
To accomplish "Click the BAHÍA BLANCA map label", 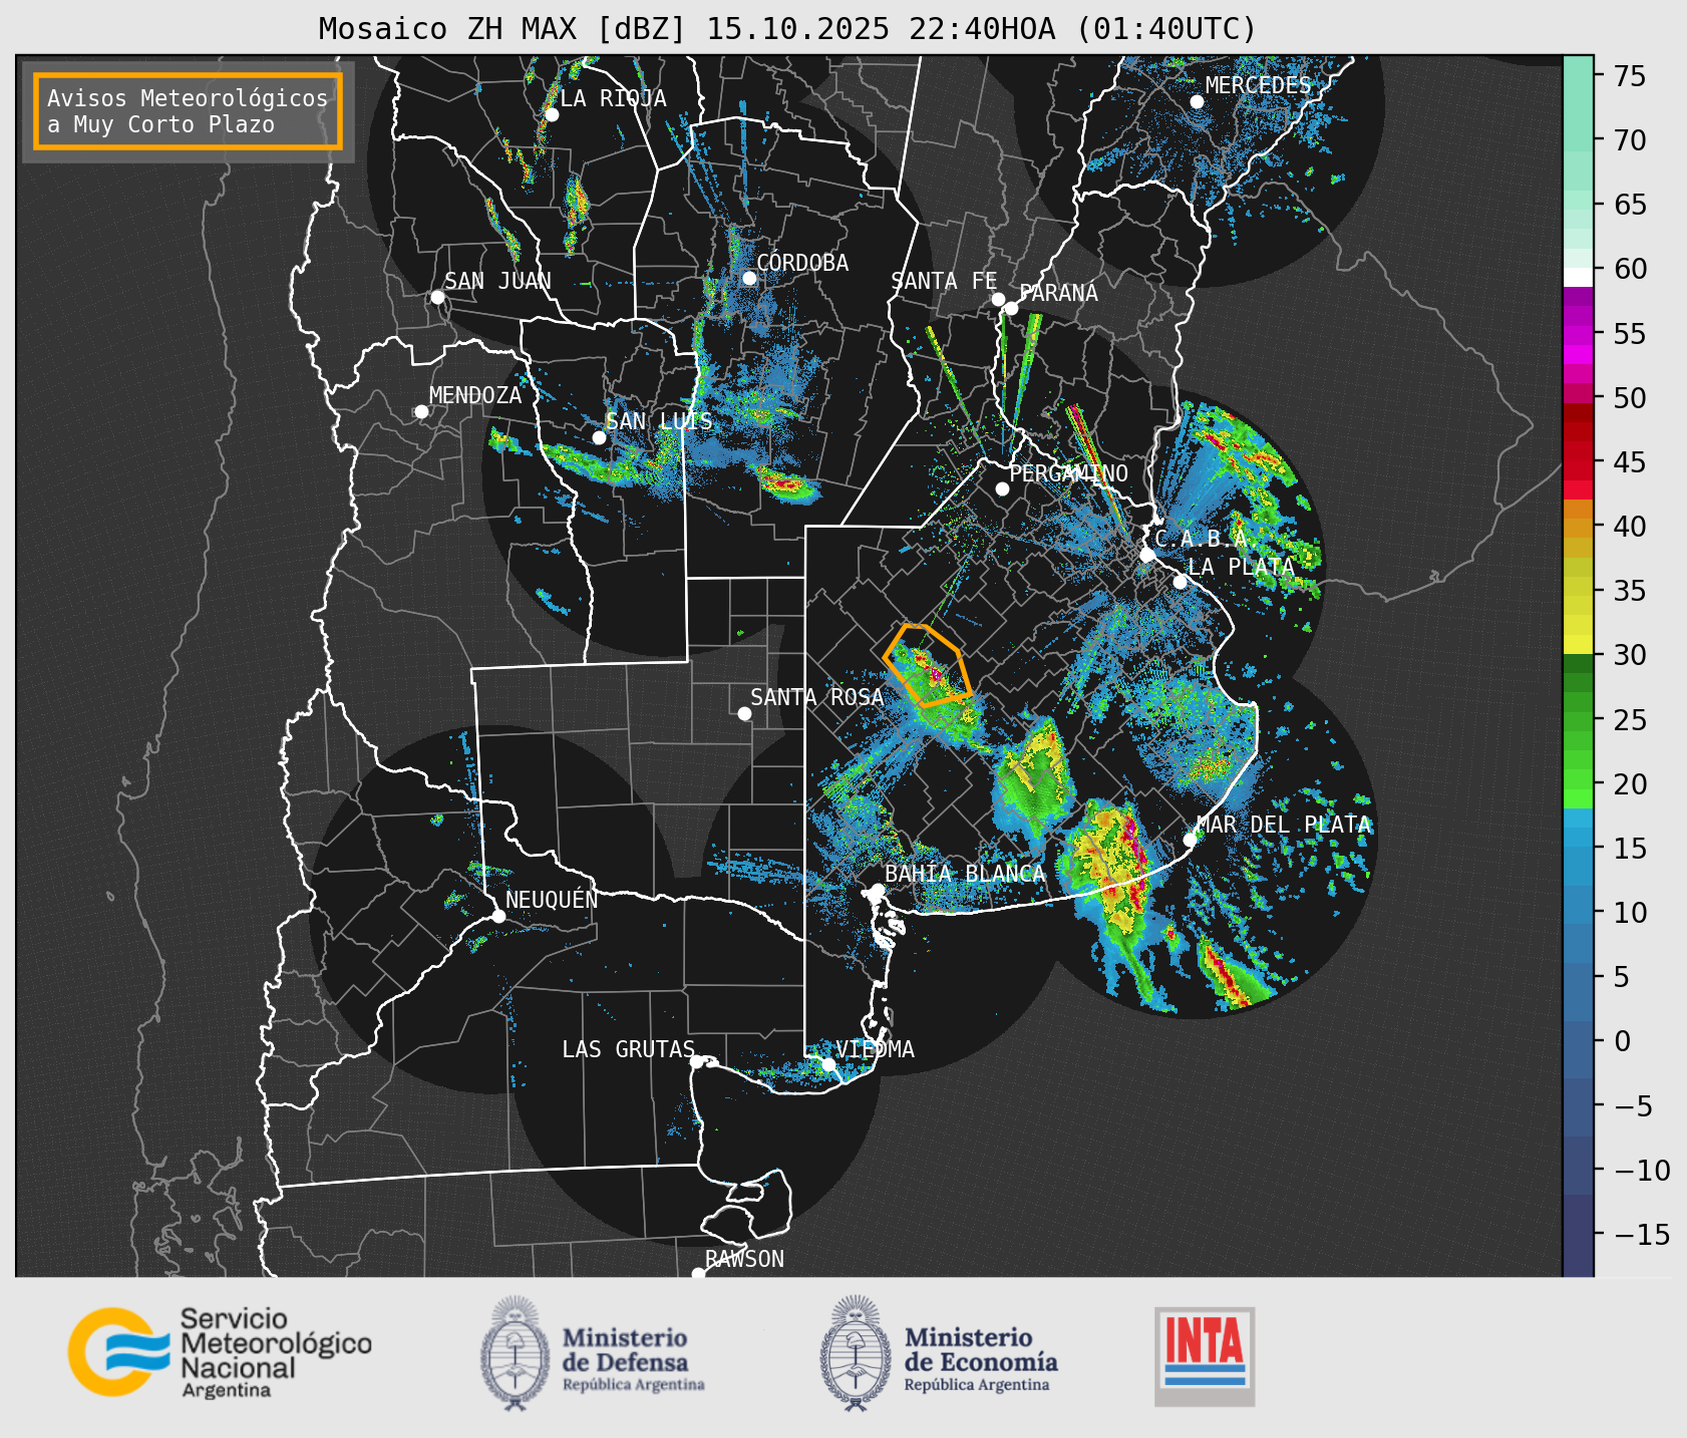I will (x=965, y=873).
